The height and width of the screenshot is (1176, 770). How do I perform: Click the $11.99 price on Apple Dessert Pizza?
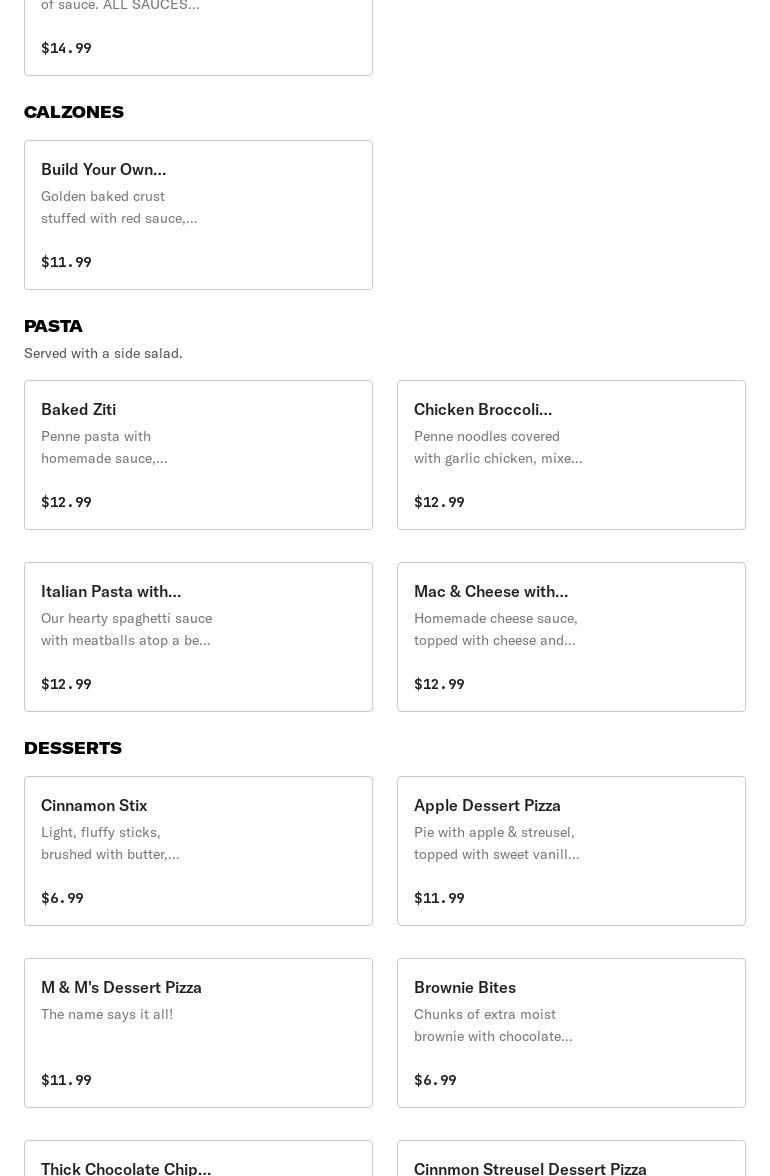[439, 898]
